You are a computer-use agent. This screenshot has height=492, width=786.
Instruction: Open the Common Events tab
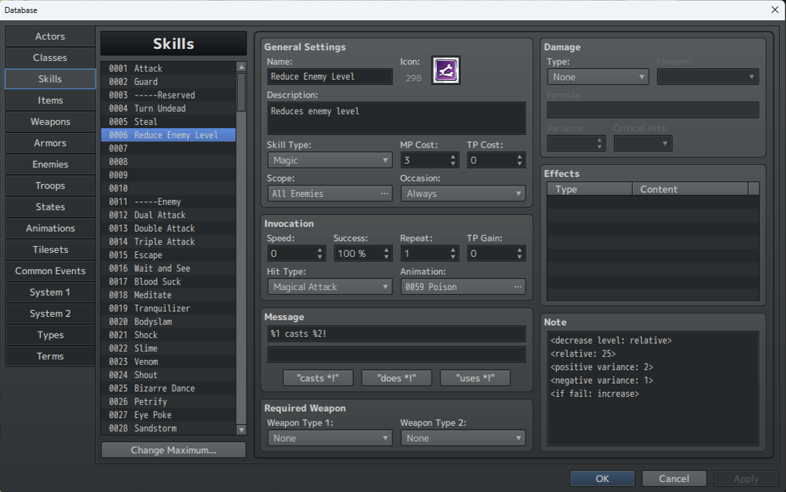click(50, 271)
